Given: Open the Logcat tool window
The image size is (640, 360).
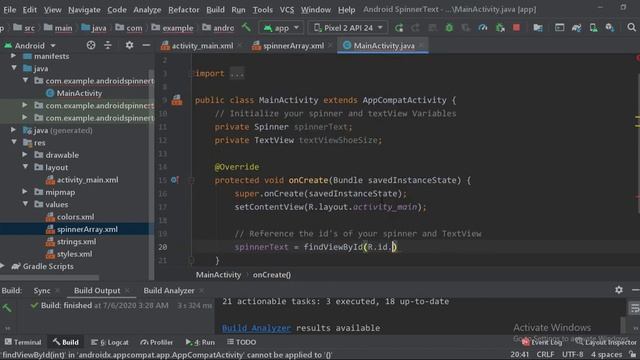Looking at the screenshot, I should click(x=110, y=342).
